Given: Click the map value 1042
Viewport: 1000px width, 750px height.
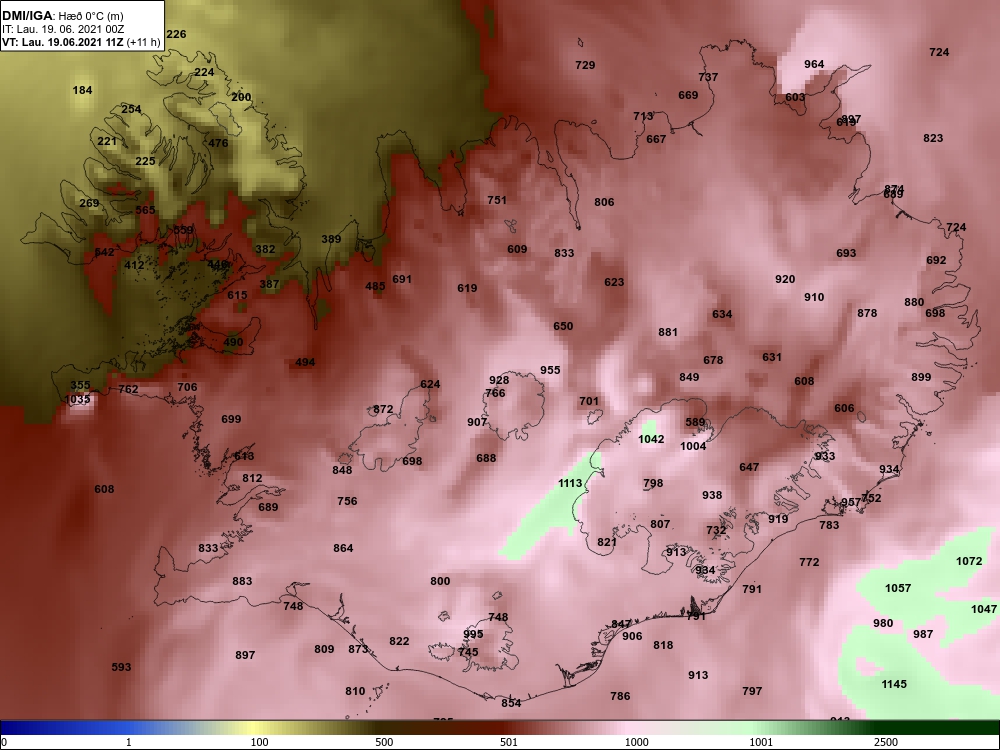Looking at the screenshot, I should click(651, 439).
